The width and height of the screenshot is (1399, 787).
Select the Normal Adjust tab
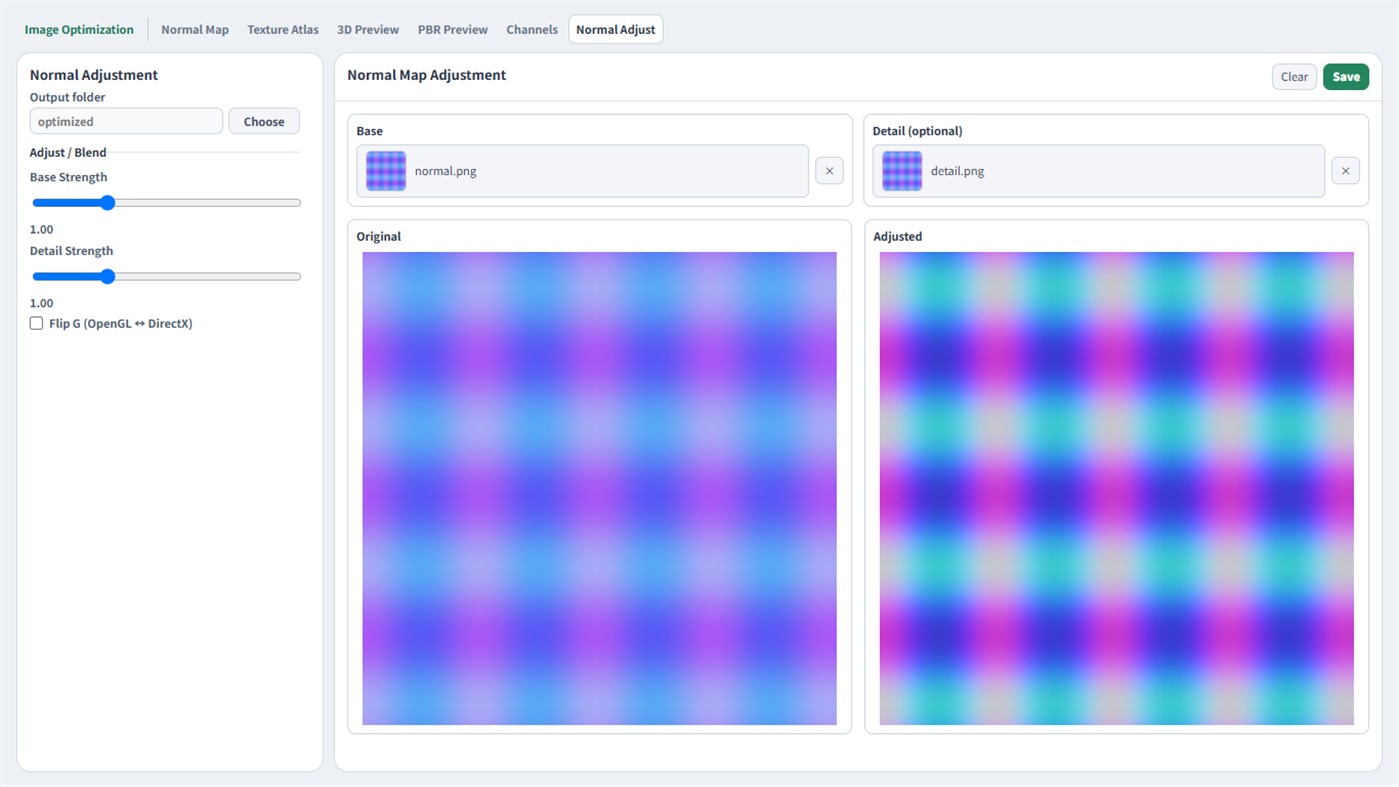[616, 30]
